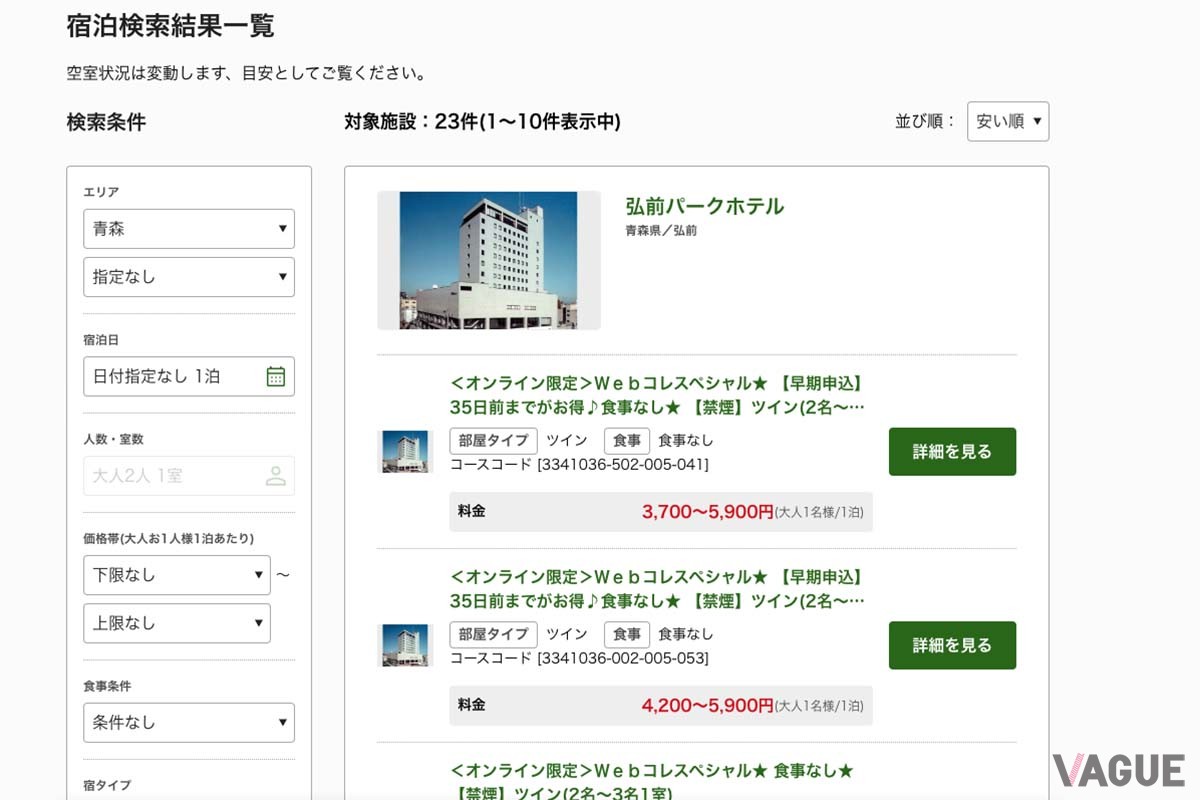Click the 宿泊日 日付指定なし 1泊 field
1200x800 pixels.
click(x=189, y=376)
